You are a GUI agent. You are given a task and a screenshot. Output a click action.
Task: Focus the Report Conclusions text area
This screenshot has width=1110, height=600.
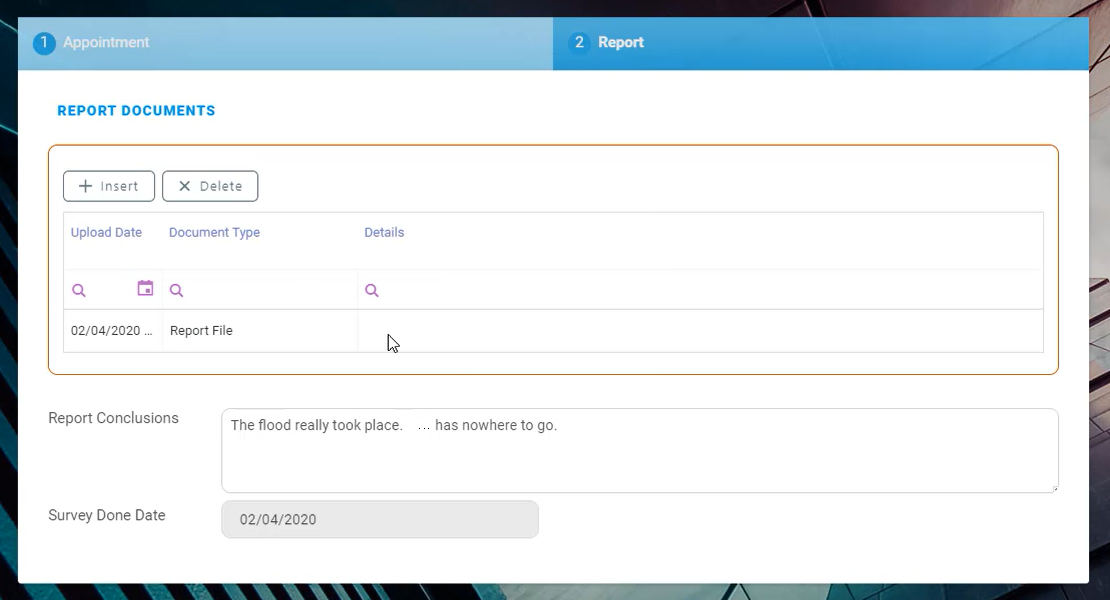click(639, 455)
